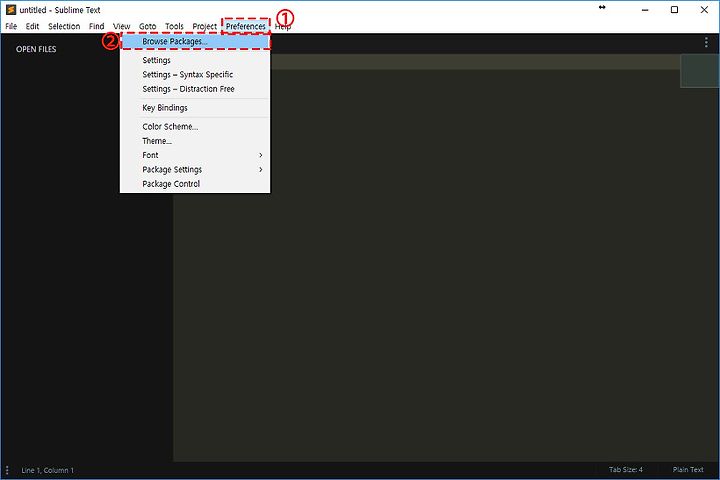Click the Line 1, Column 1 status text
This screenshot has width=720, height=480.
48,470
